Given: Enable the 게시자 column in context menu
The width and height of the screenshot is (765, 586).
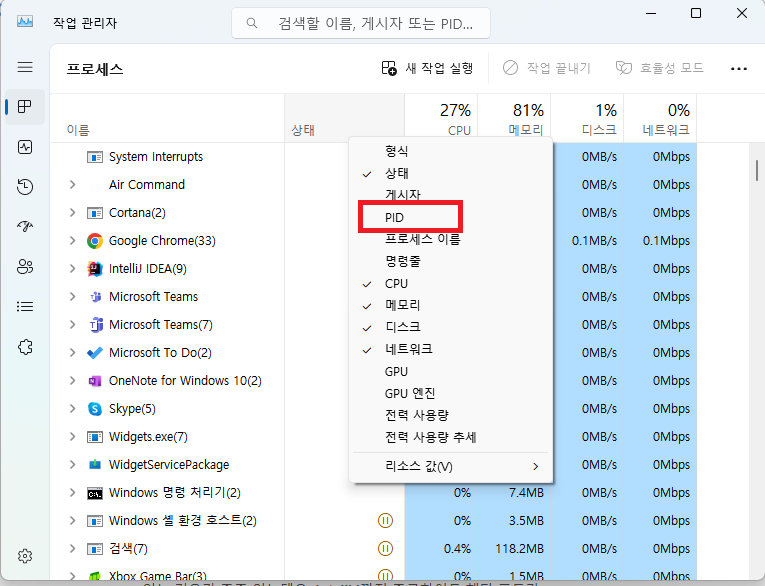Looking at the screenshot, I should (451, 195).
